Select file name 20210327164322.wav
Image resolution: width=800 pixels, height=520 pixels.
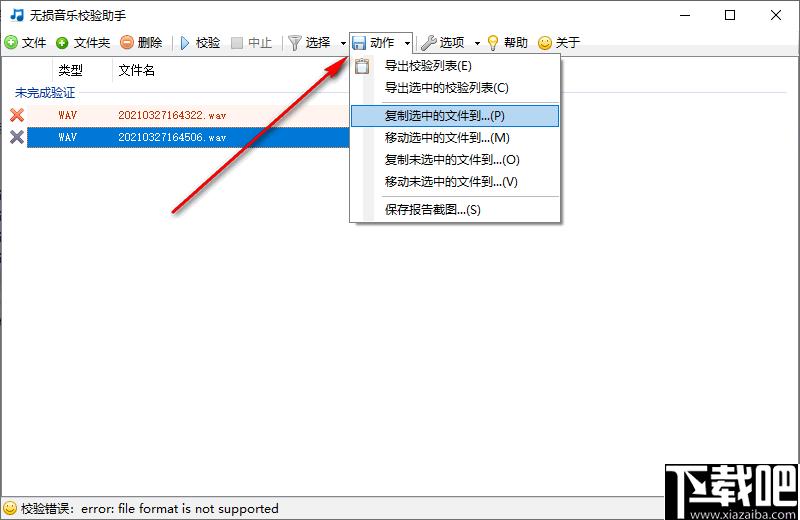pyautogui.click(x=172, y=115)
